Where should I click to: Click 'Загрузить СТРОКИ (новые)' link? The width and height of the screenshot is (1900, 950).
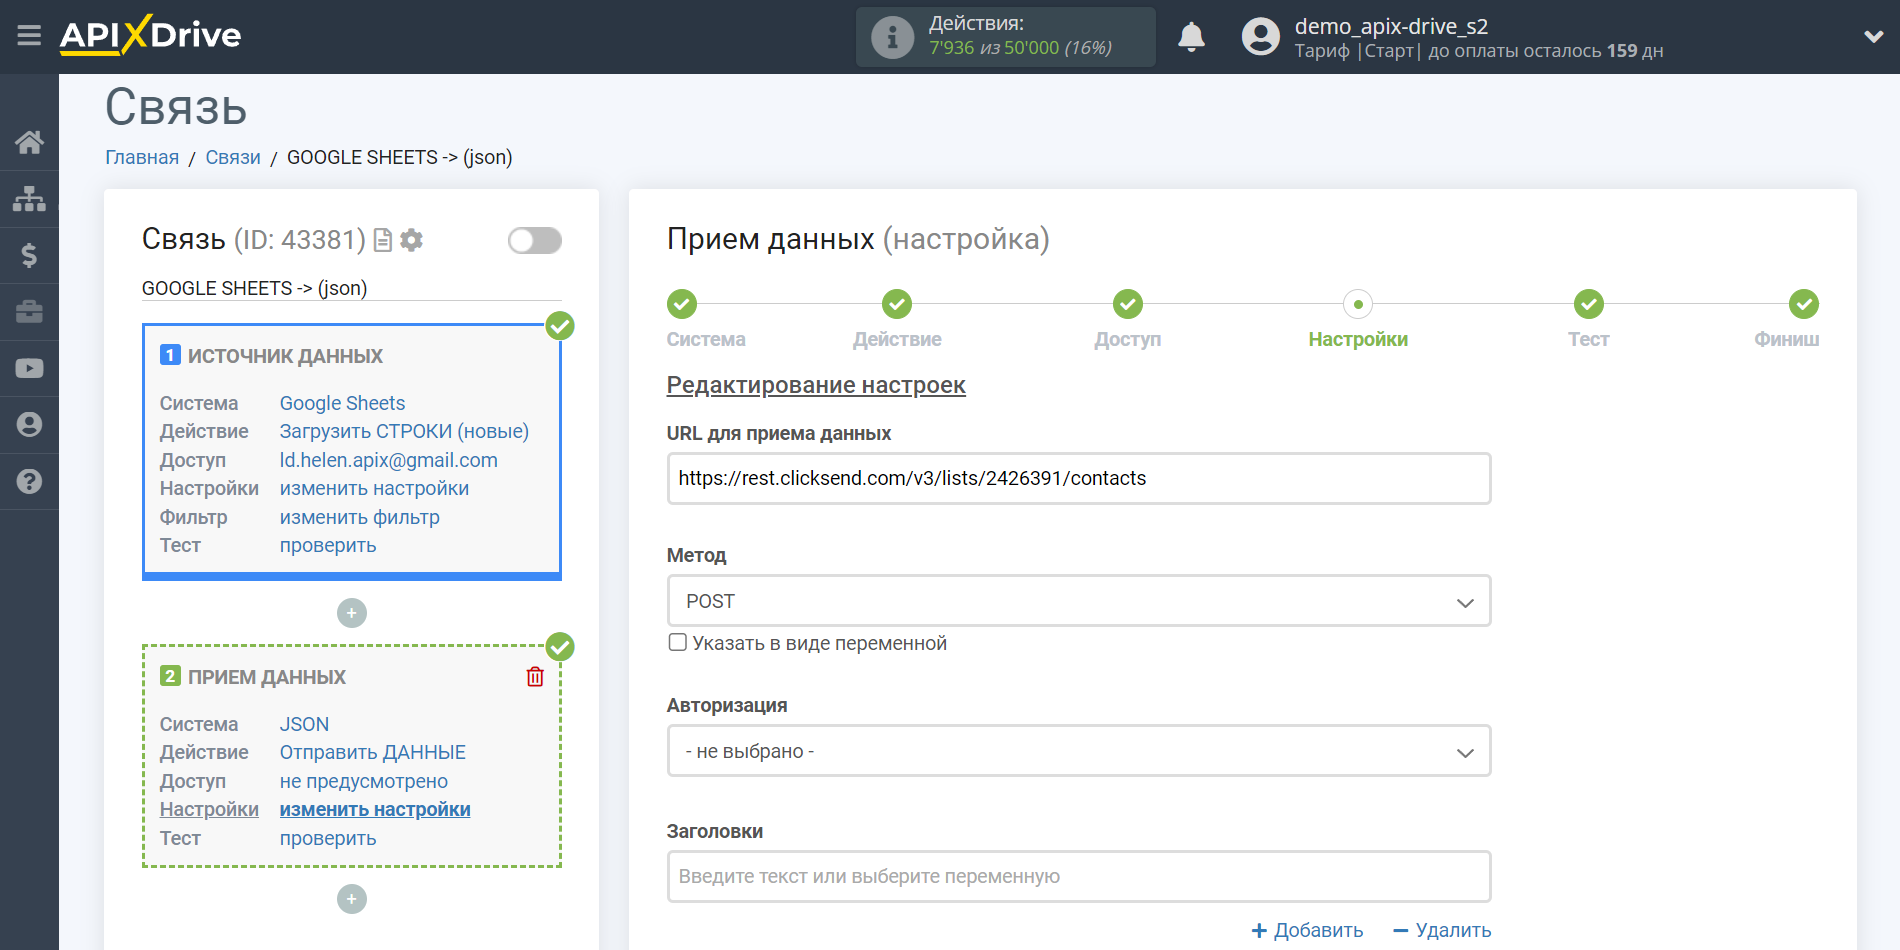(404, 431)
